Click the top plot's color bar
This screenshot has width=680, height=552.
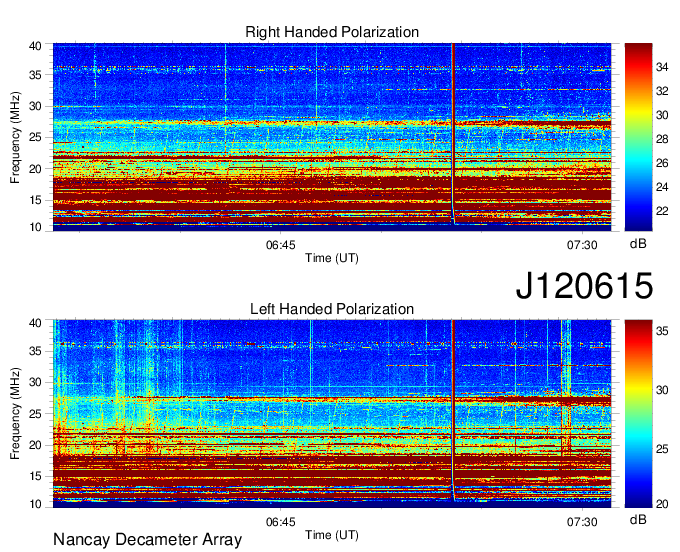[x=638, y=137]
